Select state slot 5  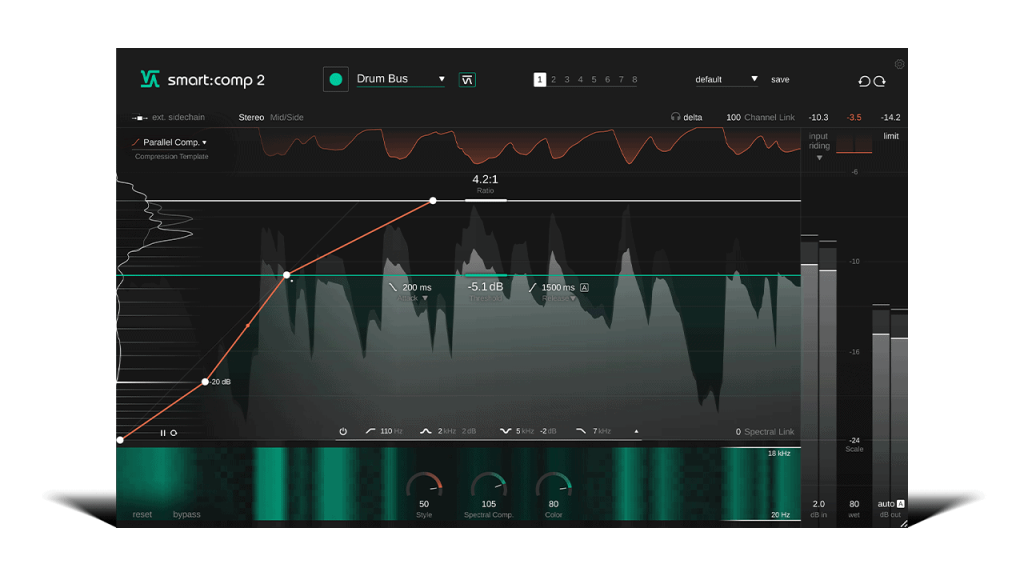click(x=594, y=80)
